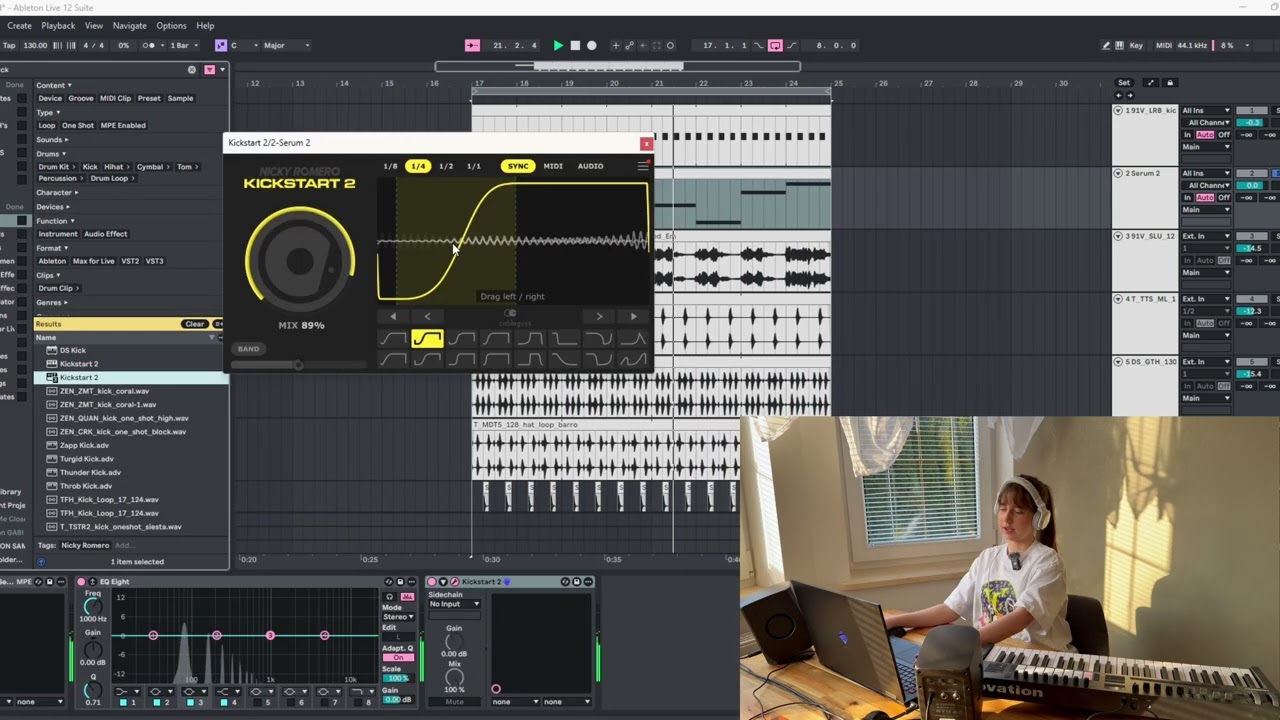
Task: Go to previous Kickstart curve preset
Action: coord(427,316)
